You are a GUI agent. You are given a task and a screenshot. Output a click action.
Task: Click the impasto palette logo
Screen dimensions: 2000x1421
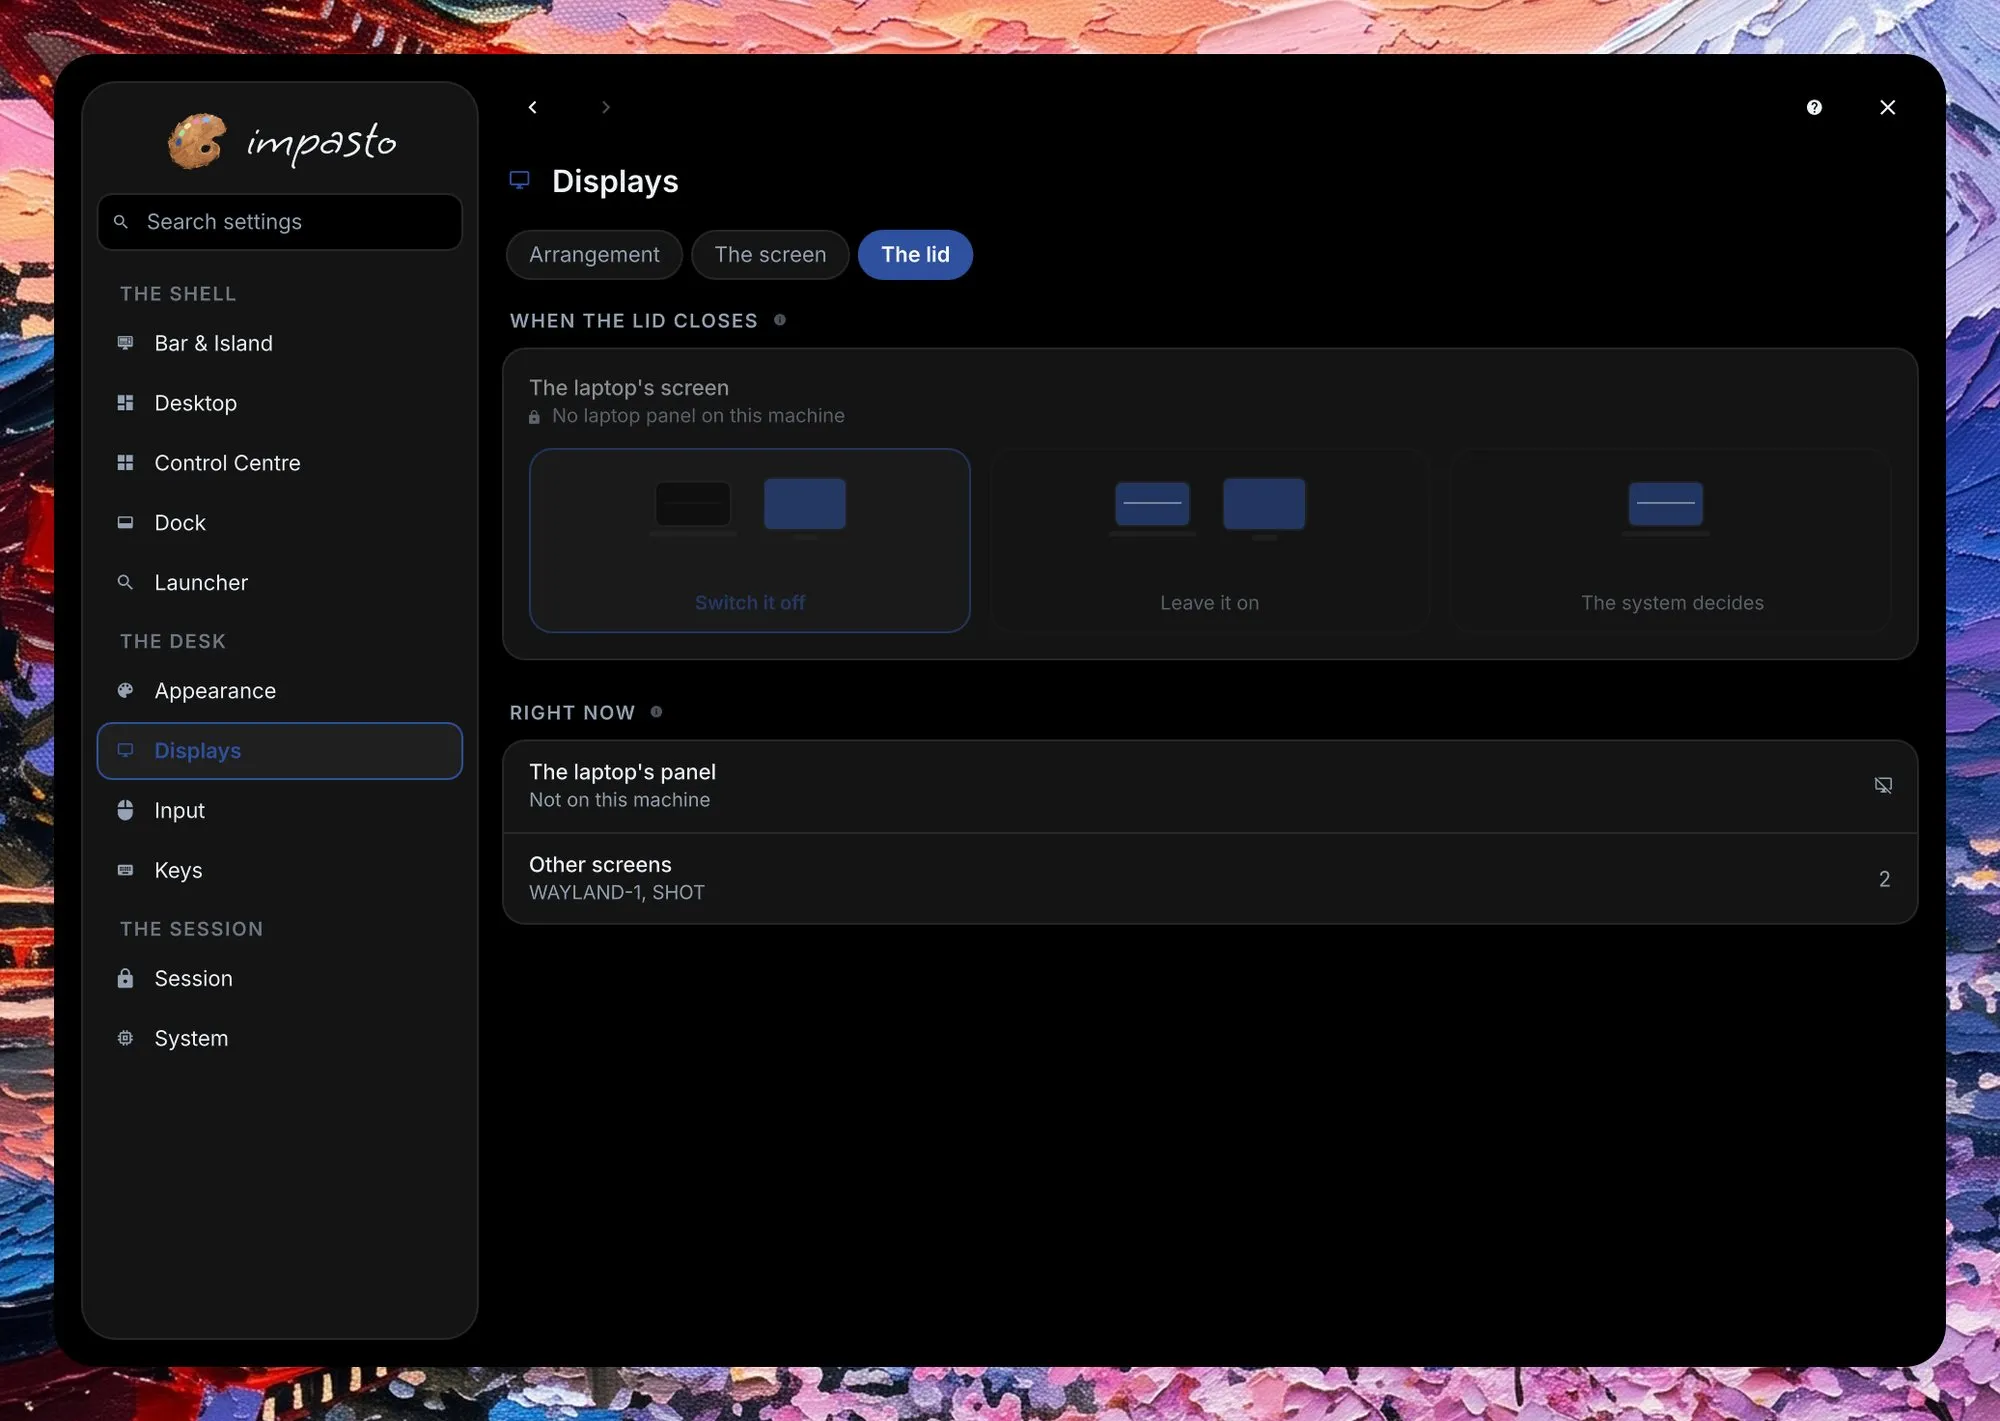point(197,141)
